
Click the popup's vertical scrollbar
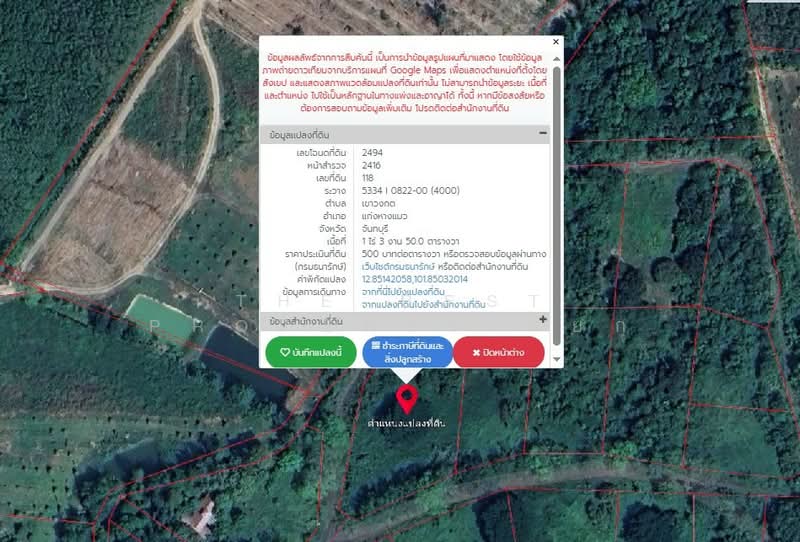(x=557, y=200)
